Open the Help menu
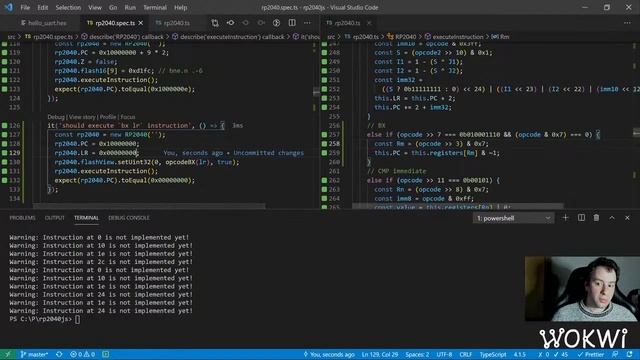The height and width of the screenshot is (360, 640). click(180, 7)
